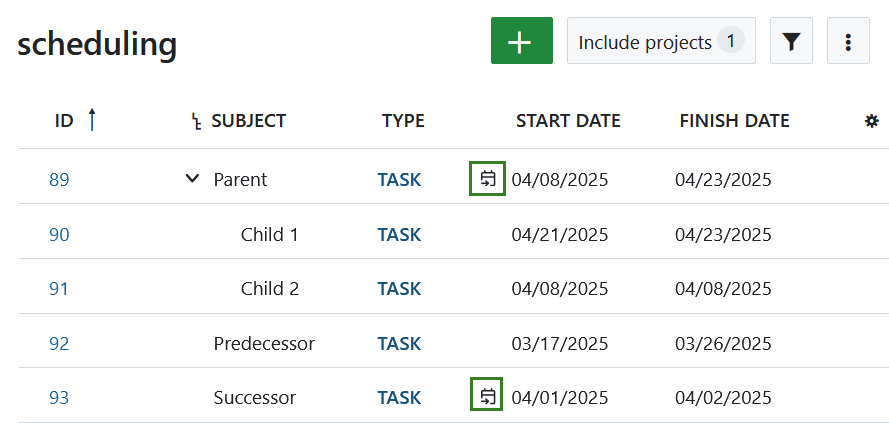The height and width of the screenshot is (423, 889).
Task: Click the Type column header
Action: pyautogui.click(x=403, y=121)
